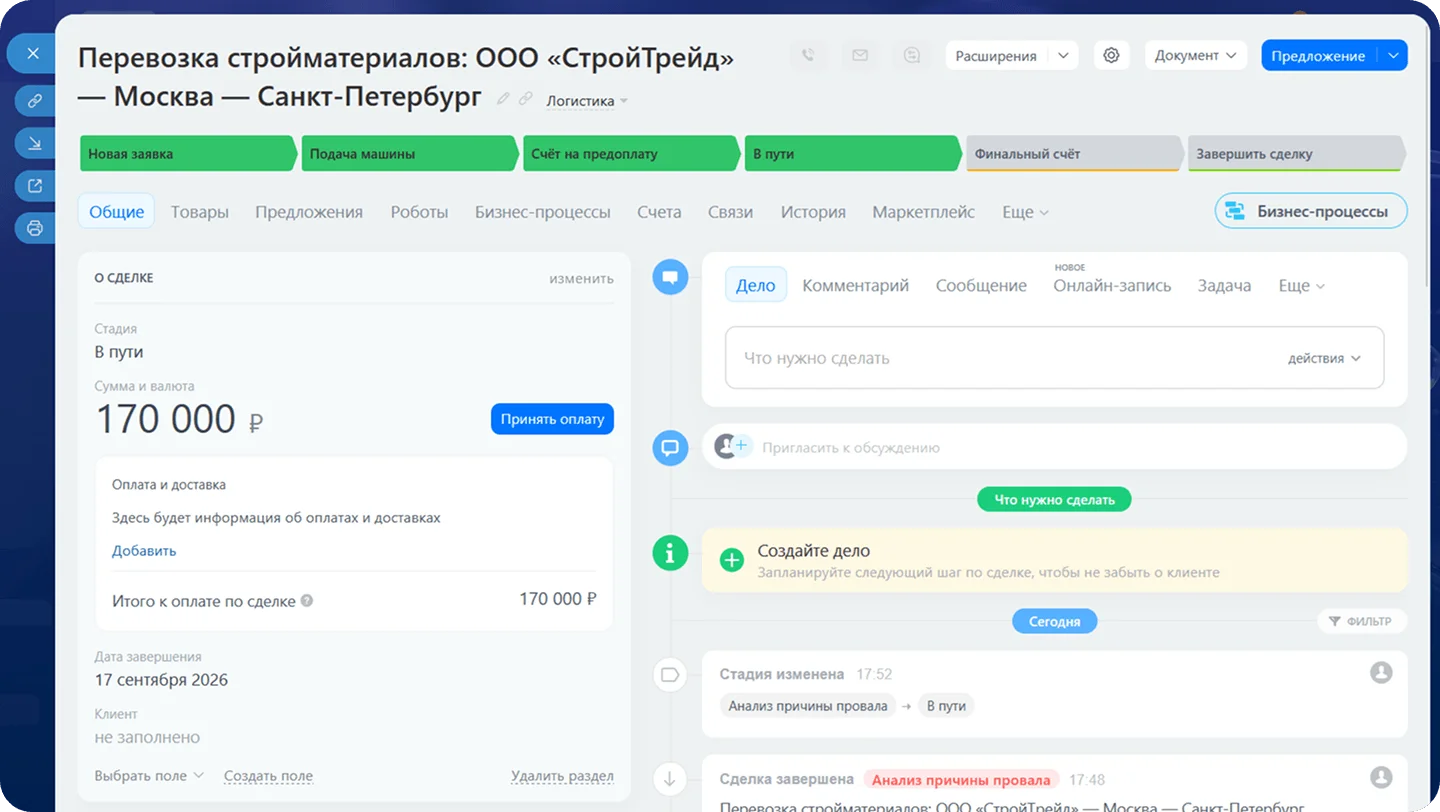Screen dimensions: 1440x812
Task: Click the phone call icon
Action: click(808, 56)
